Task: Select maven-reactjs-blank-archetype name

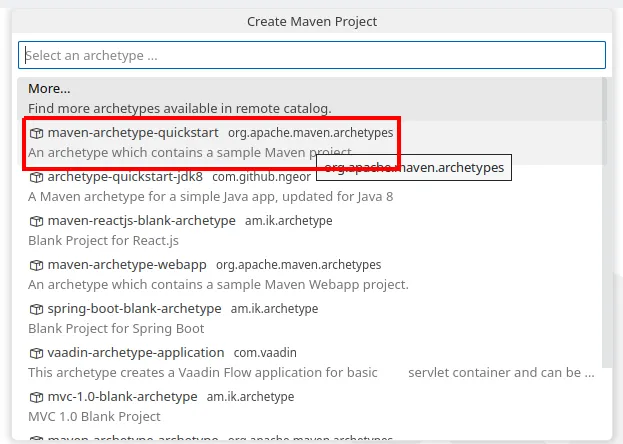Action: (141, 221)
